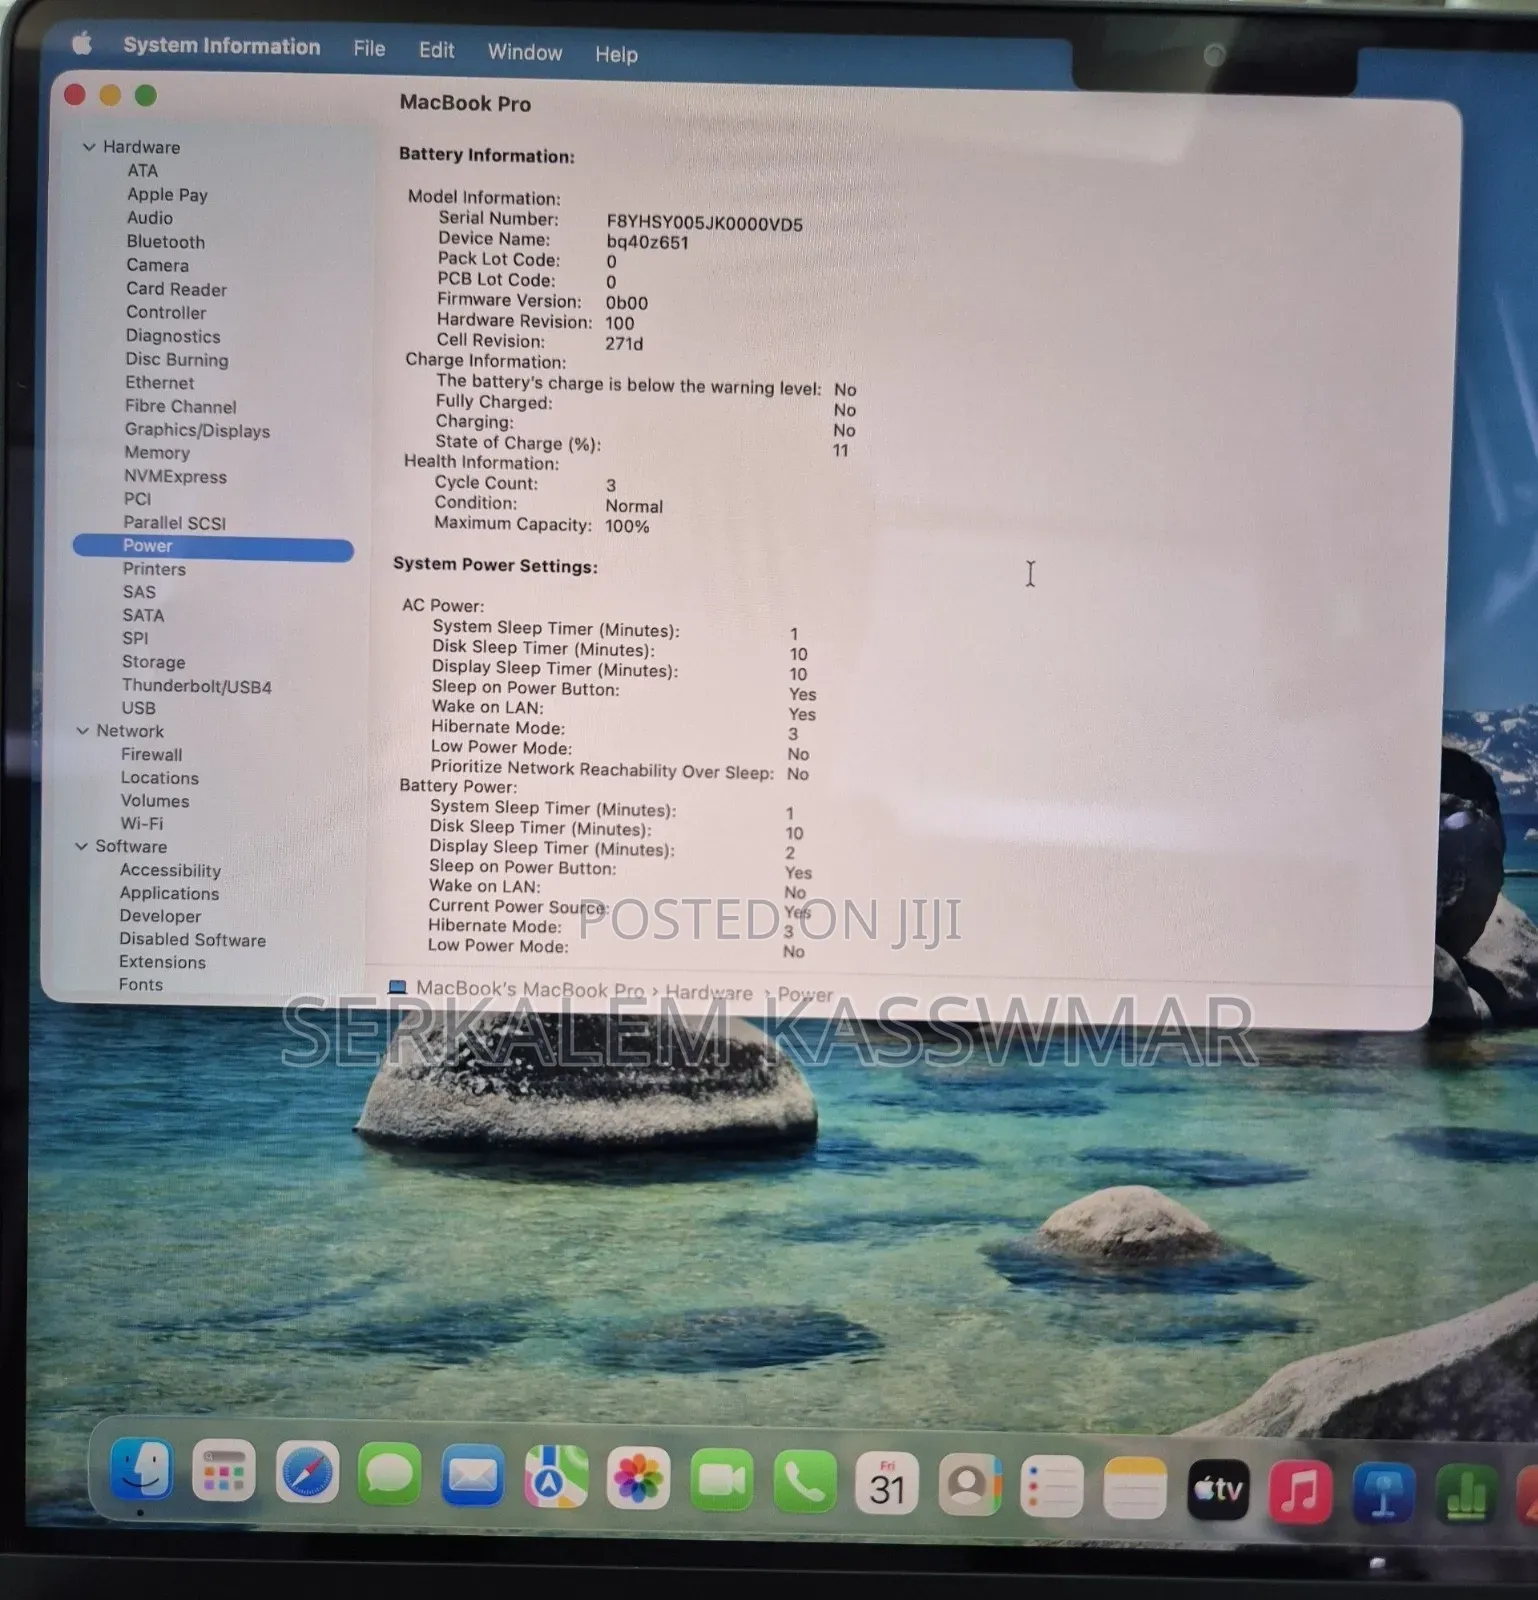The height and width of the screenshot is (1600, 1538).
Task: Open Calendar showing 31 in Dock
Action: (x=887, y=1483)
